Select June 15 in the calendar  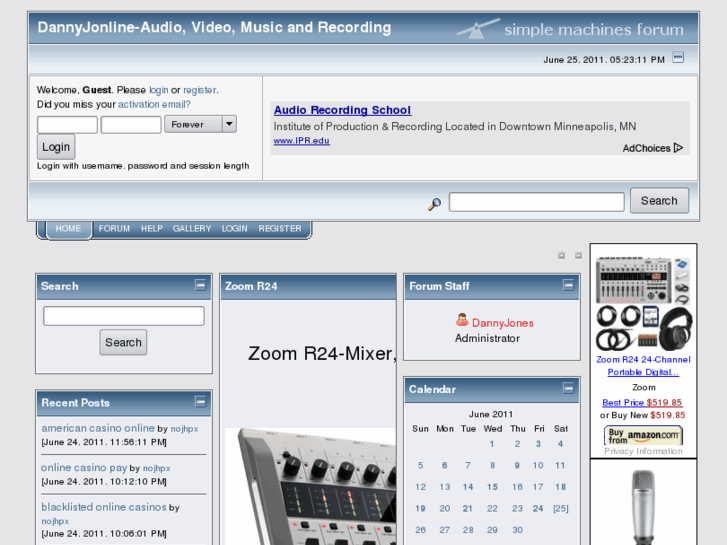tap(492, 487)
